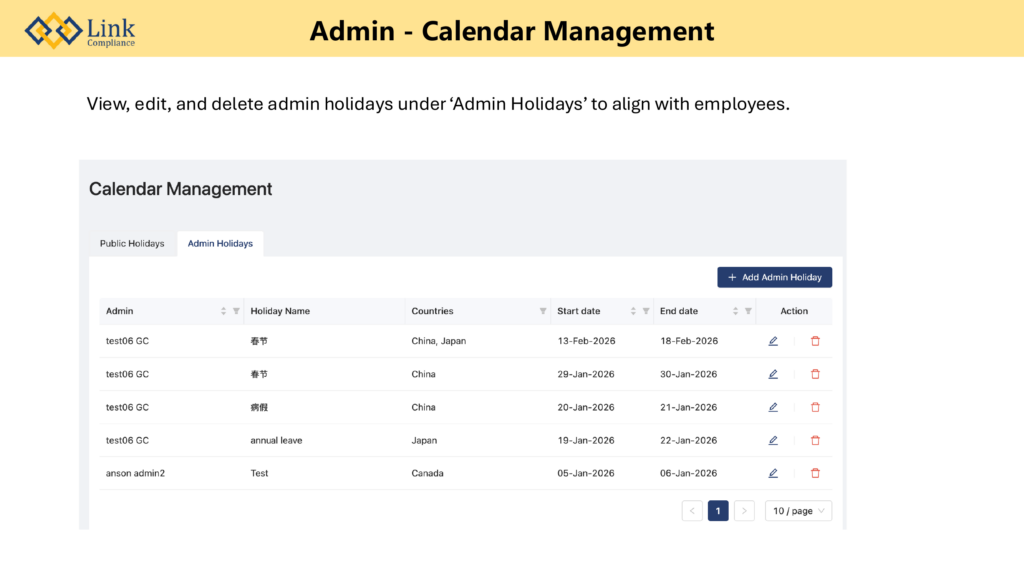Open the Countries column filter

543,311
